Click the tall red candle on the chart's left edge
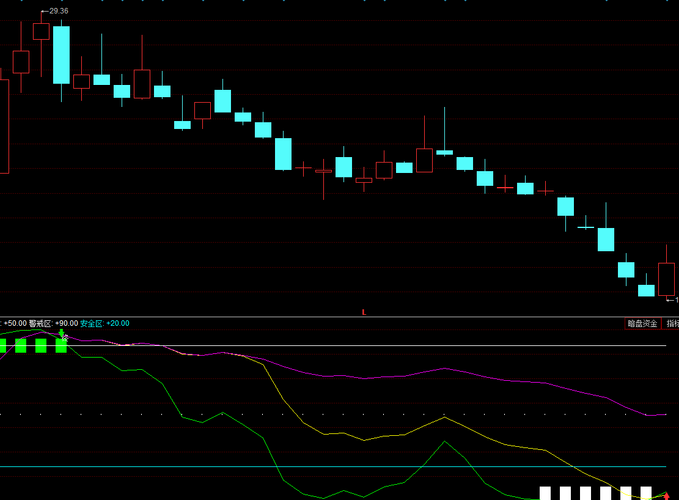The image size is (679, 500). click(3, 125)
